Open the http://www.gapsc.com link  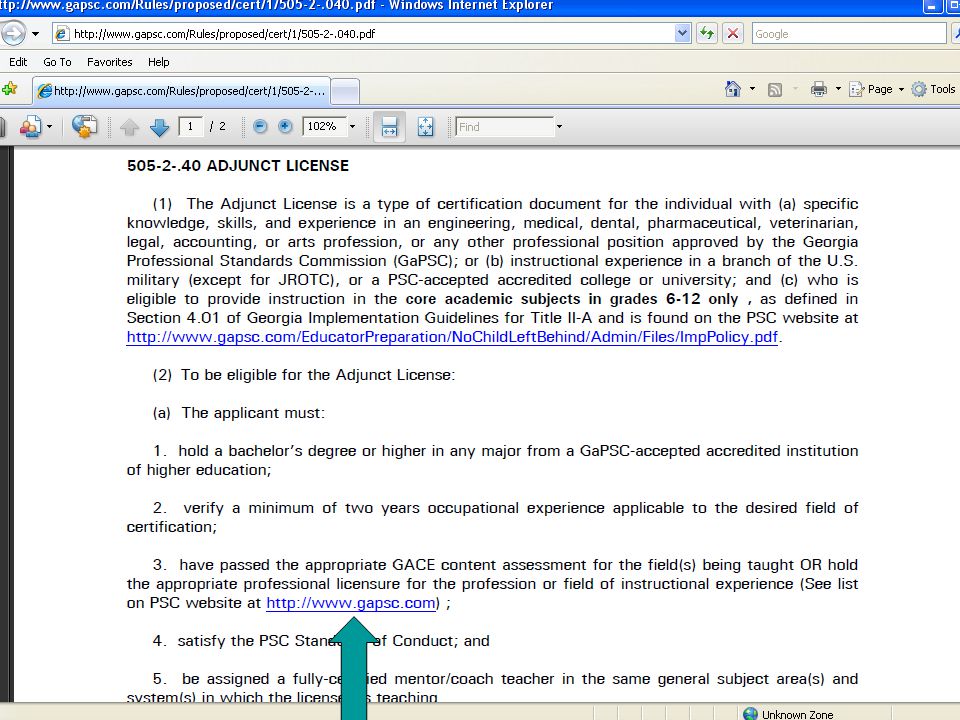[x=351, y=603]
